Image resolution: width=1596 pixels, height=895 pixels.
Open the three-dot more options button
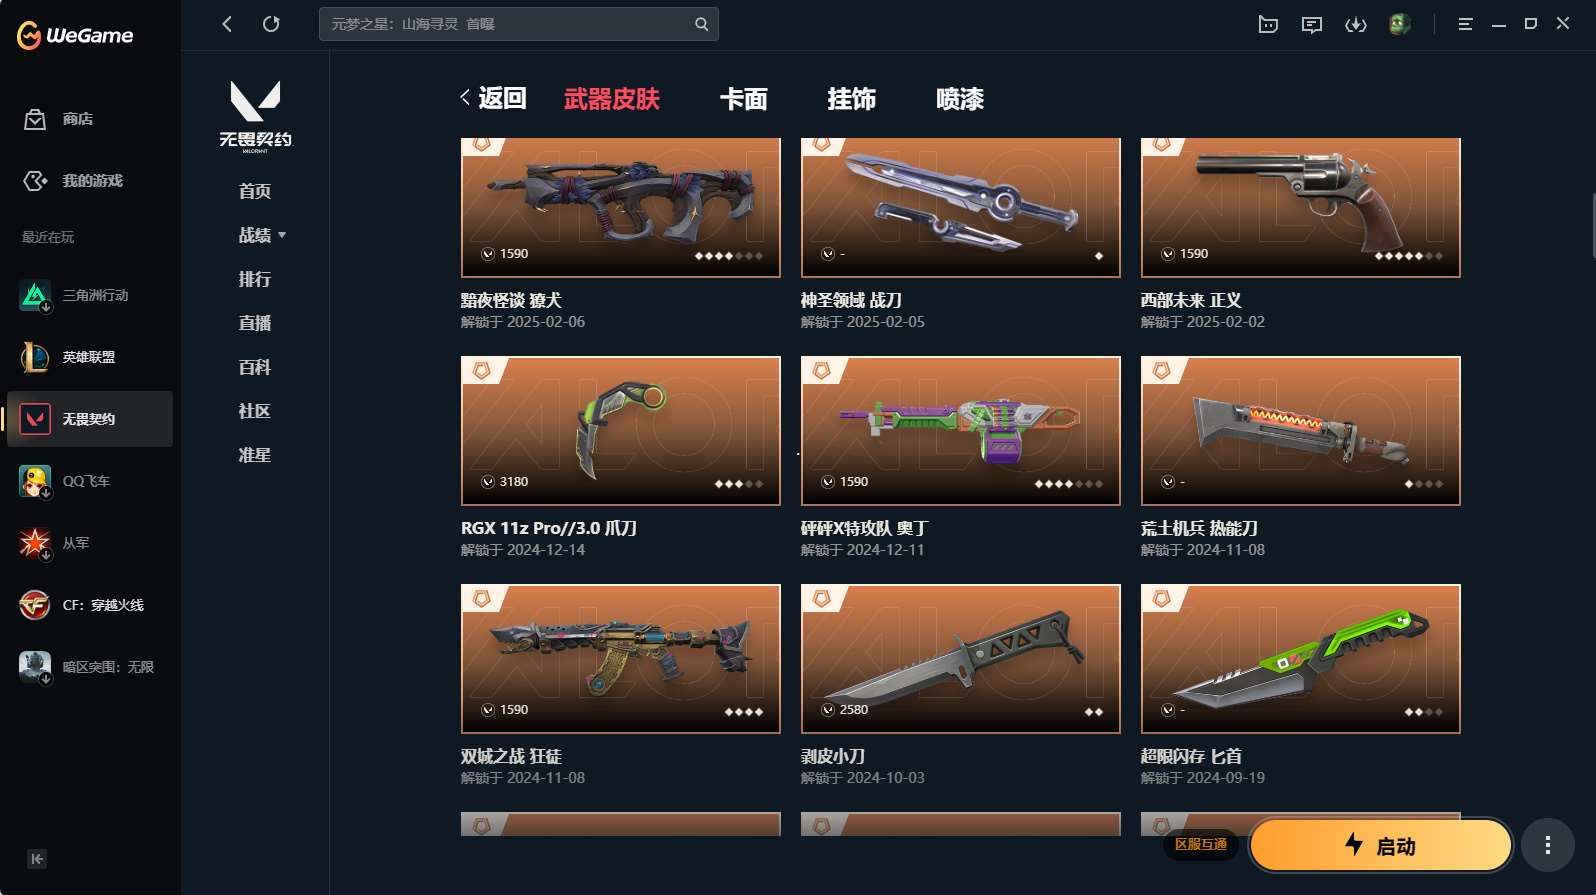(x=1548, y=846)
